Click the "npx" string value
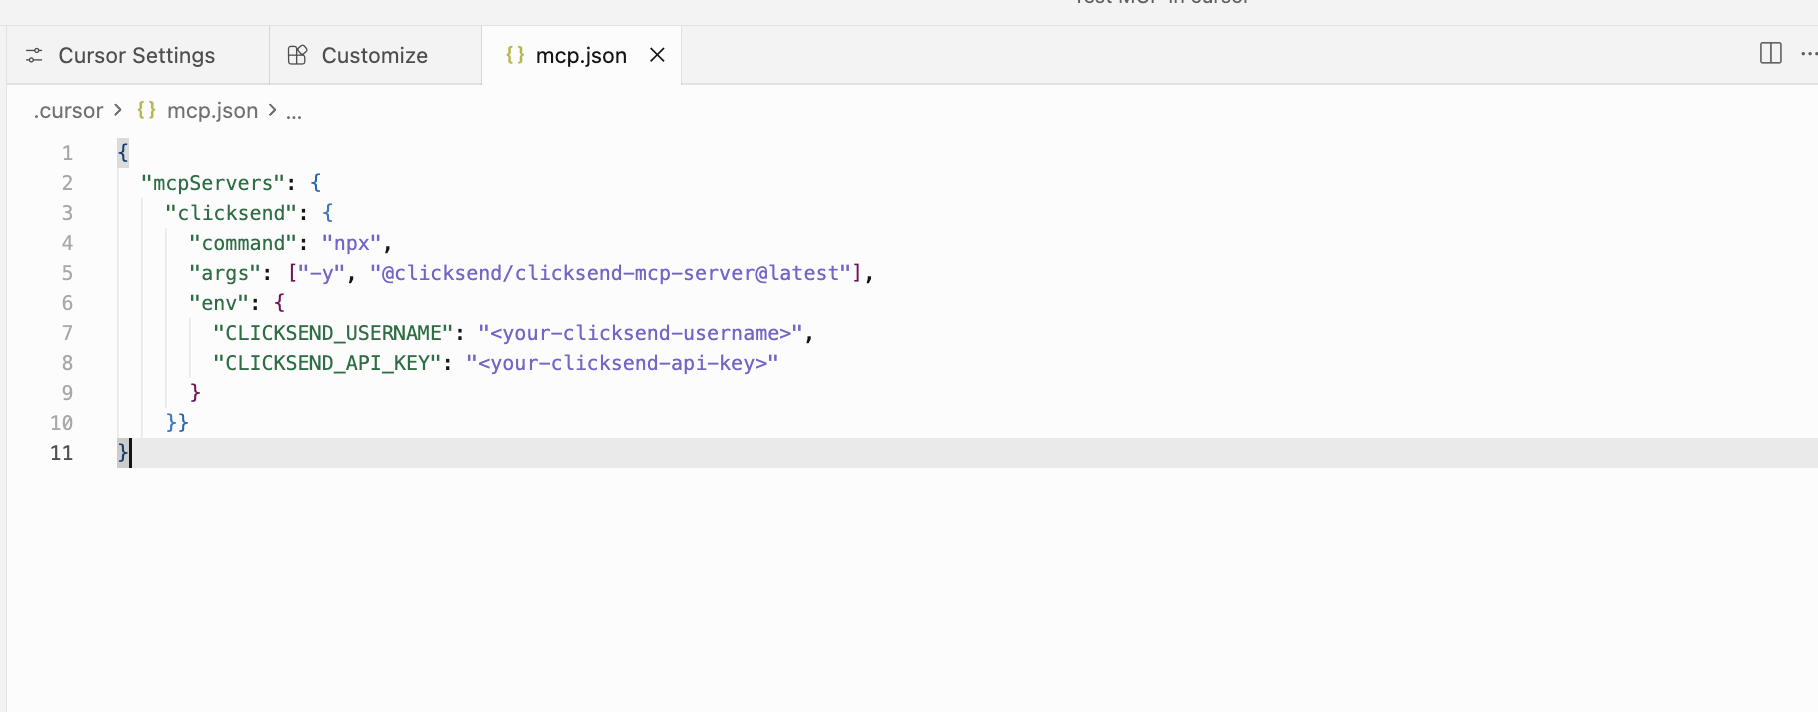Image resolution: width=1818 pixels, height=712 pixels. click(x=351, y=243)
